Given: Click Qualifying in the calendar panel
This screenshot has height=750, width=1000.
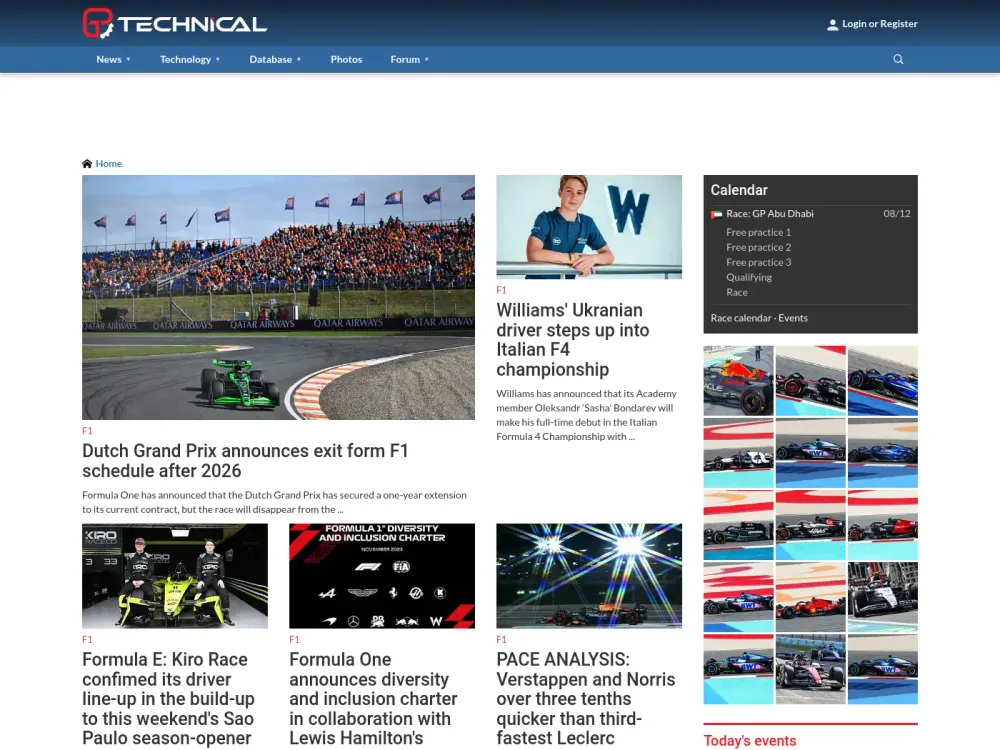Looking at the screenshot, I should point(749,277).
